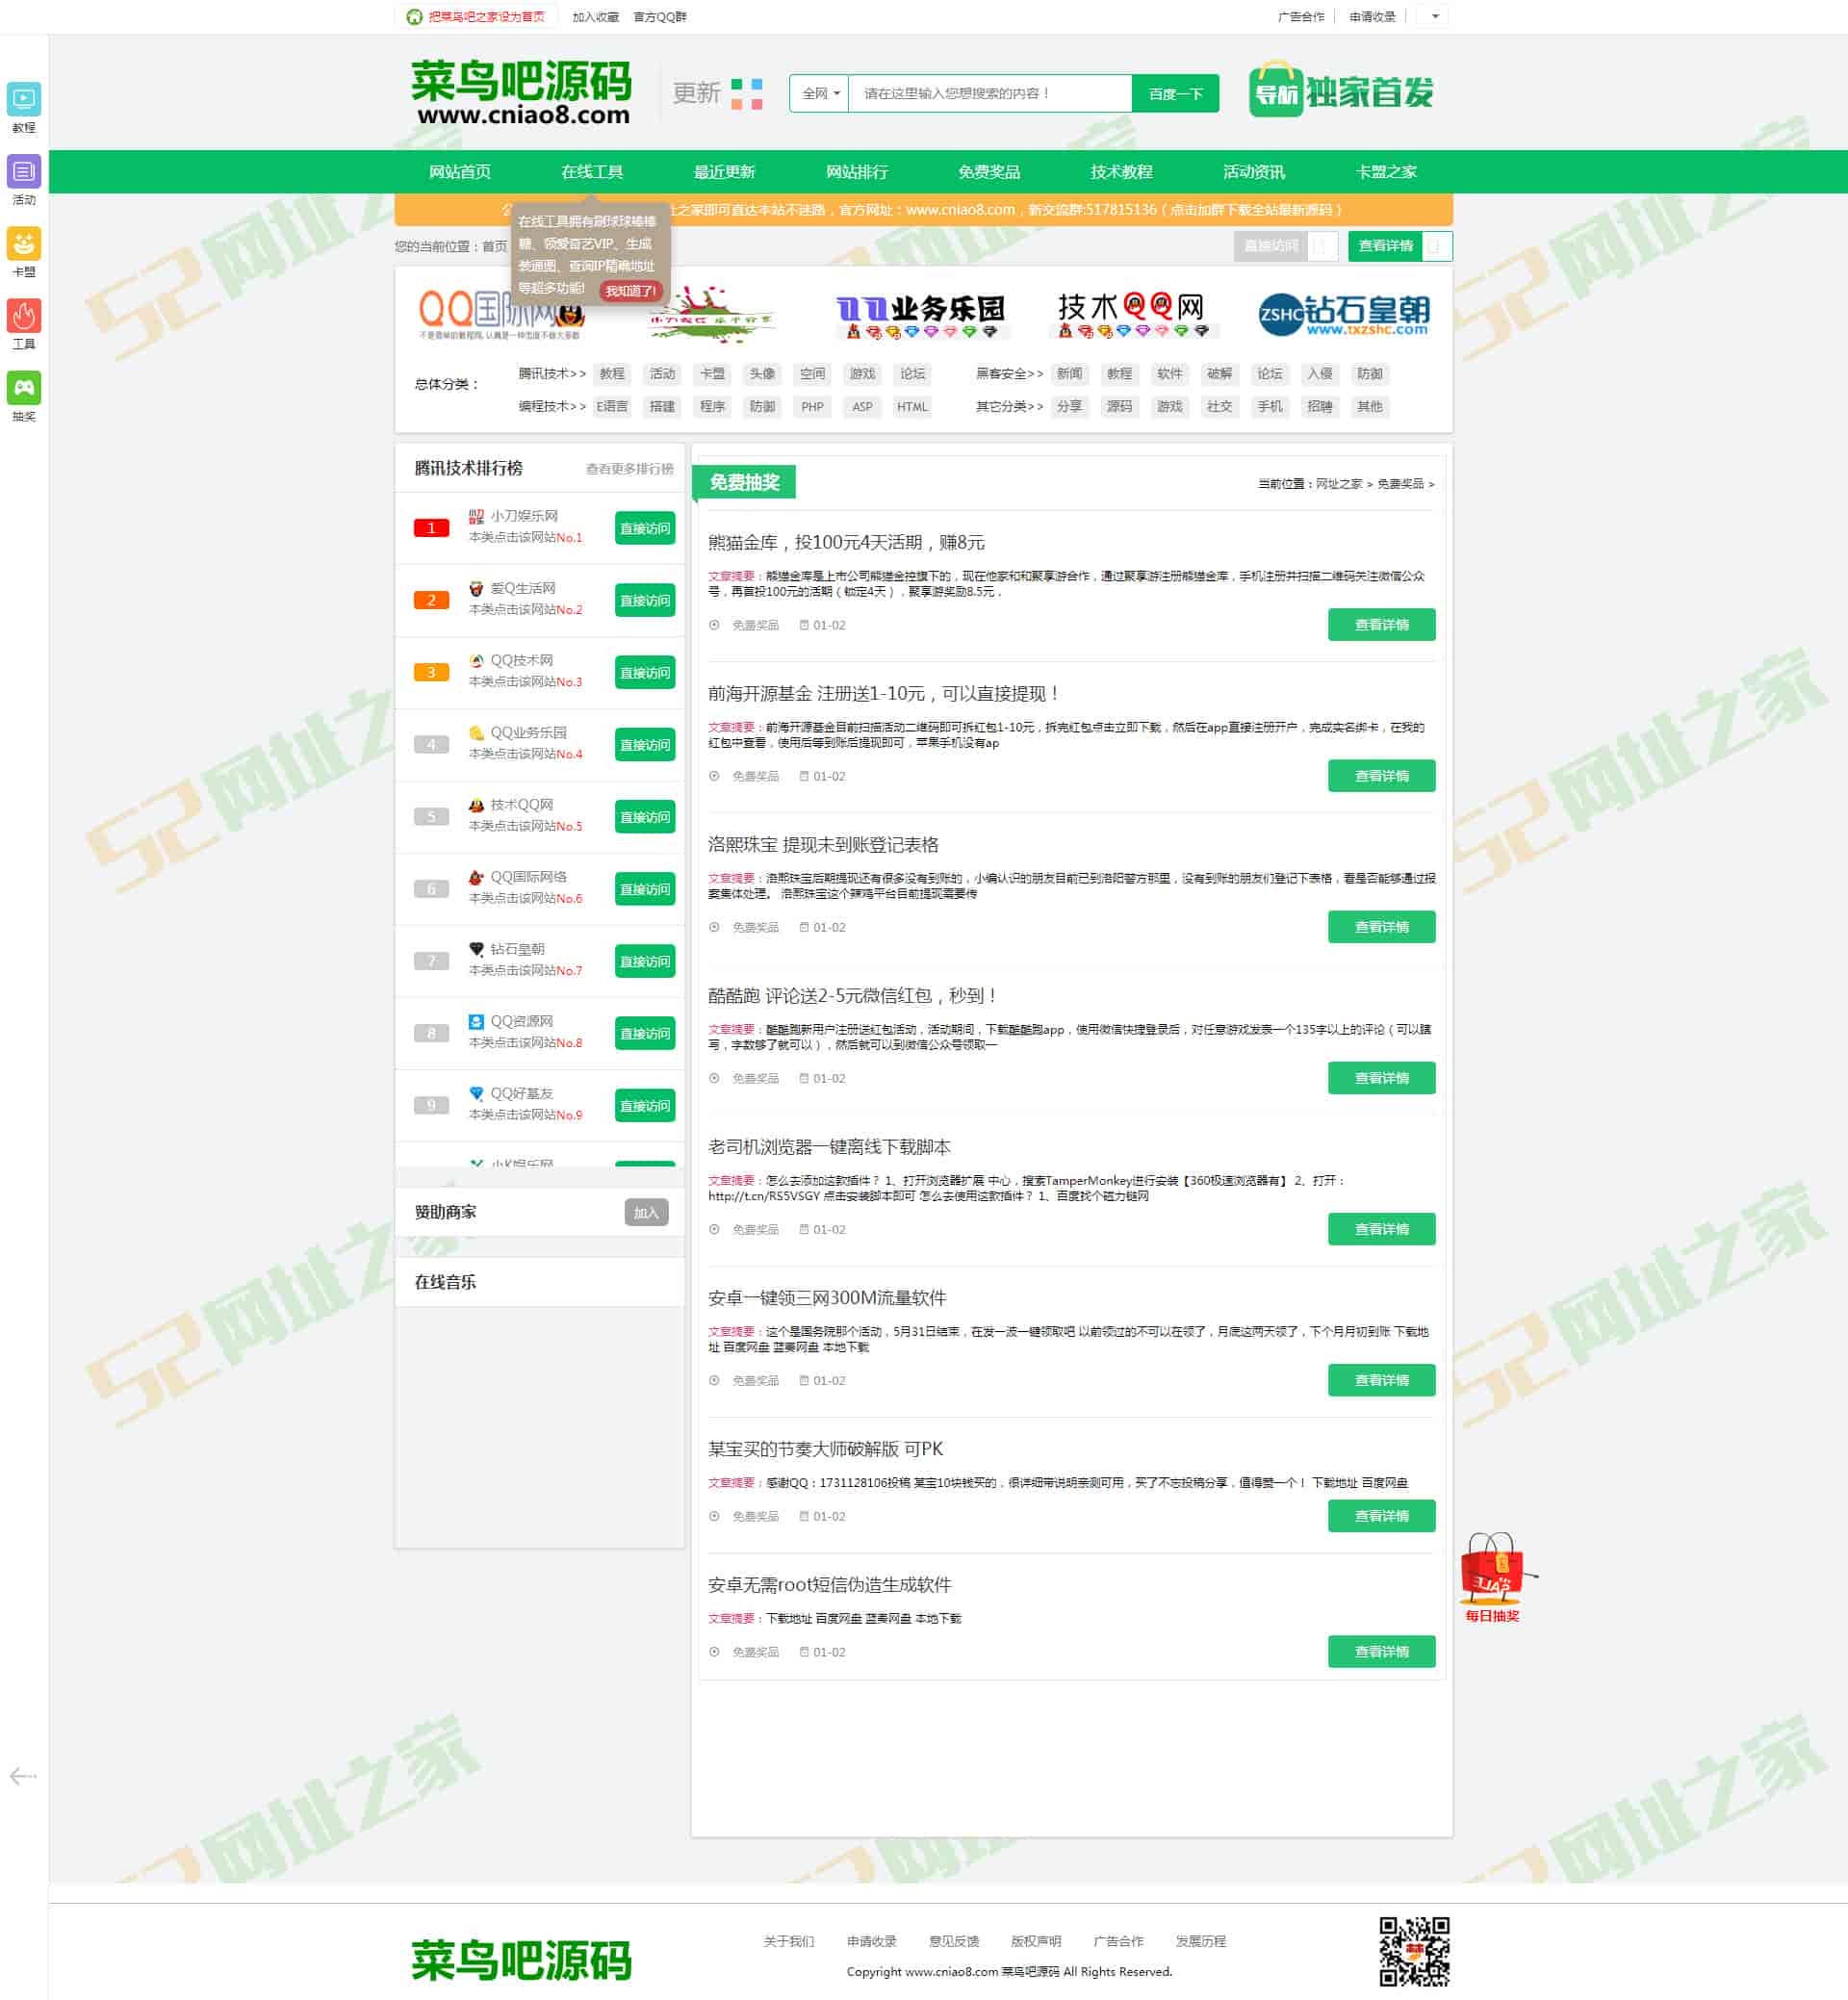Open 查看详情 for 熊猫金库 article
The width and height of the screenshot is (1848, 2000).
(1381, 625)
